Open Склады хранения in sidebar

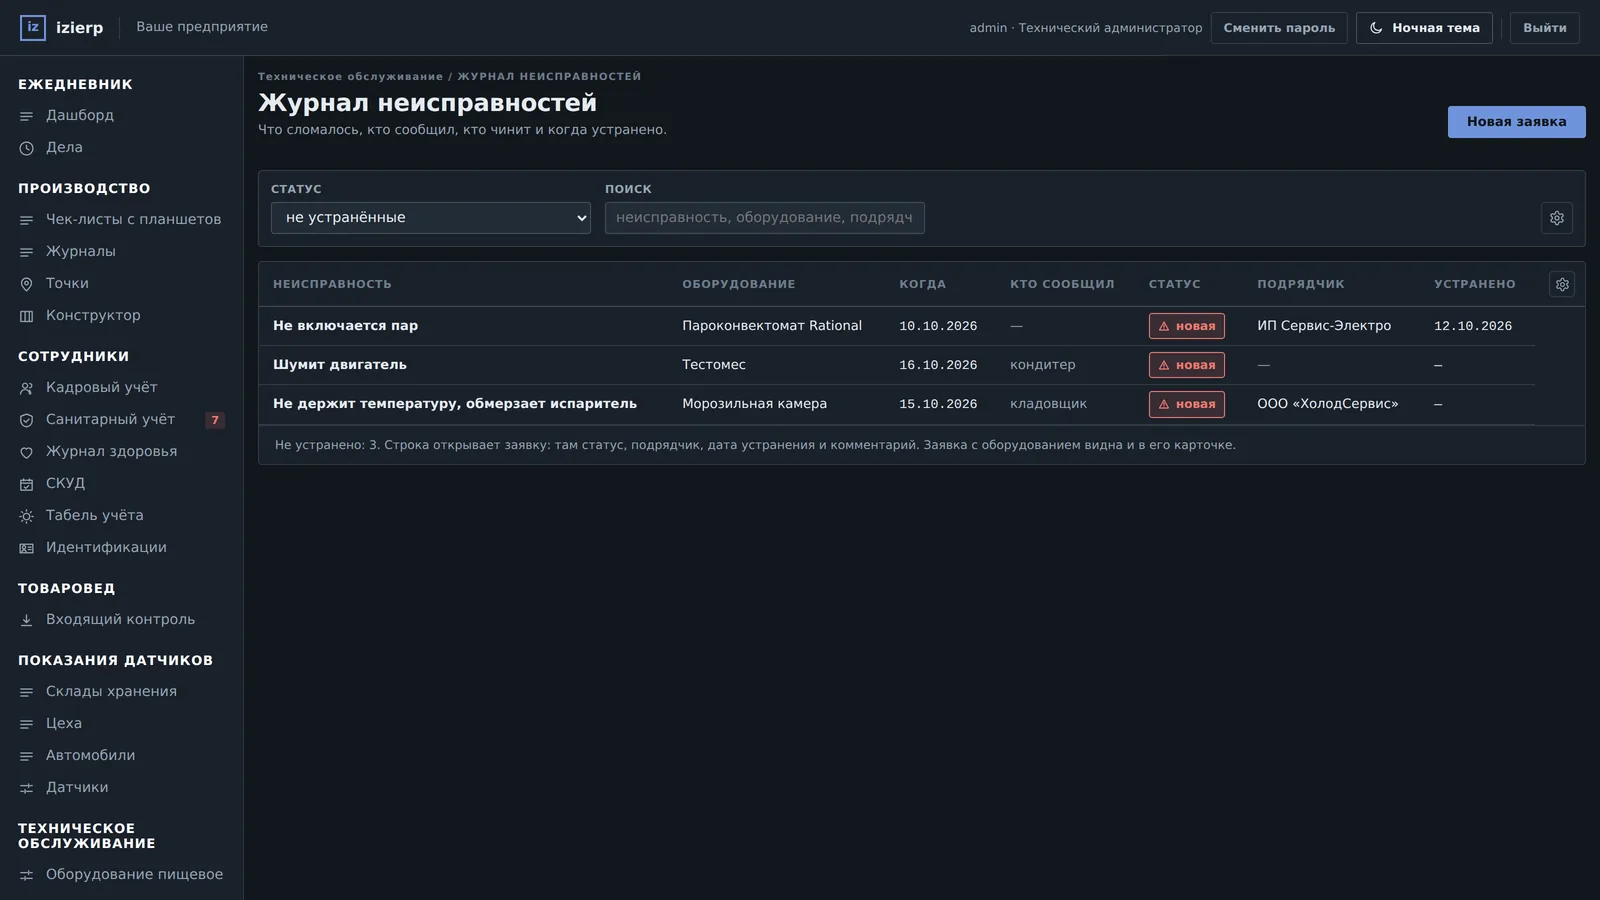[x=111, y=692]
